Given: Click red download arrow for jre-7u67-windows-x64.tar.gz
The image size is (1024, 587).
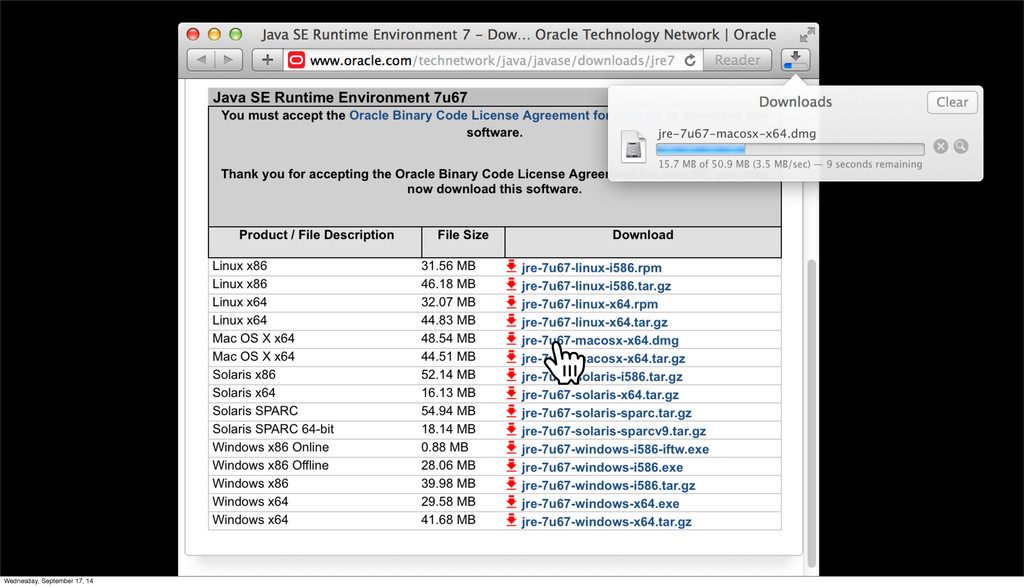Looking at the screenshot, I should pos(511,520).
